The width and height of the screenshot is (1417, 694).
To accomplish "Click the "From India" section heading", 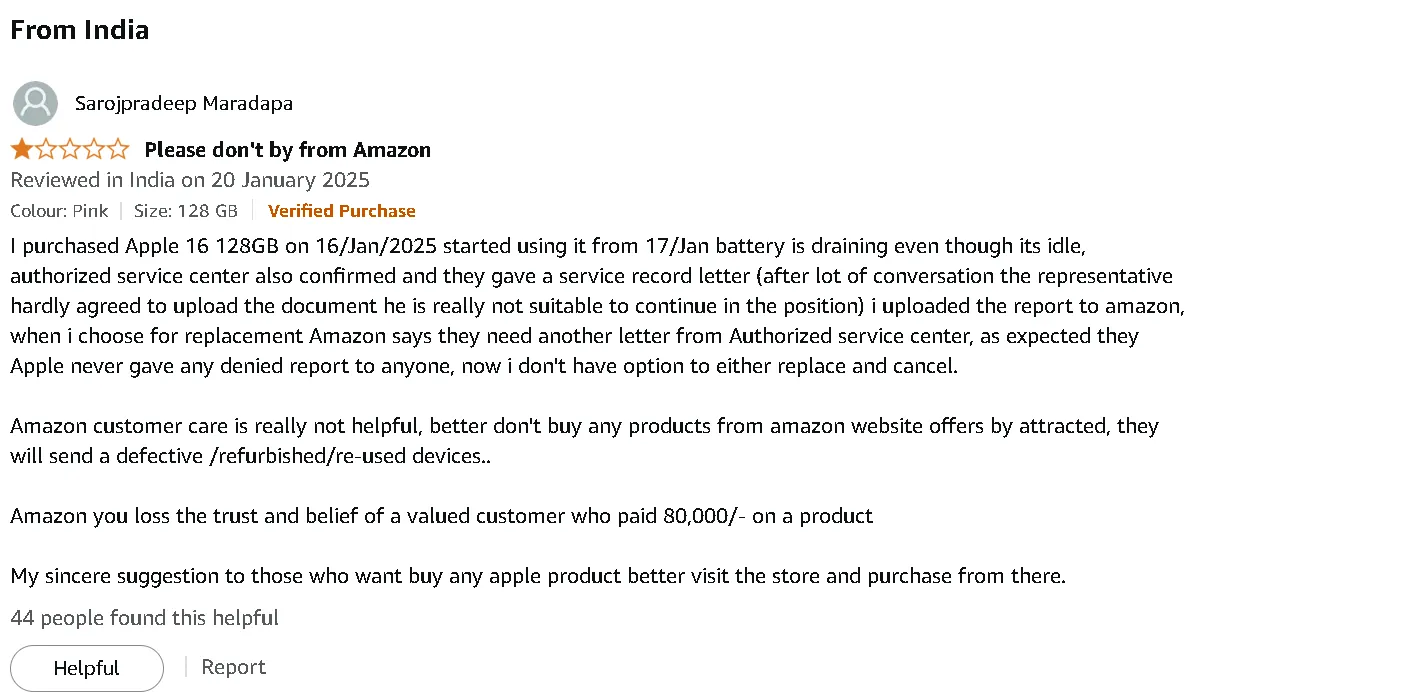I will pos(80,30).
